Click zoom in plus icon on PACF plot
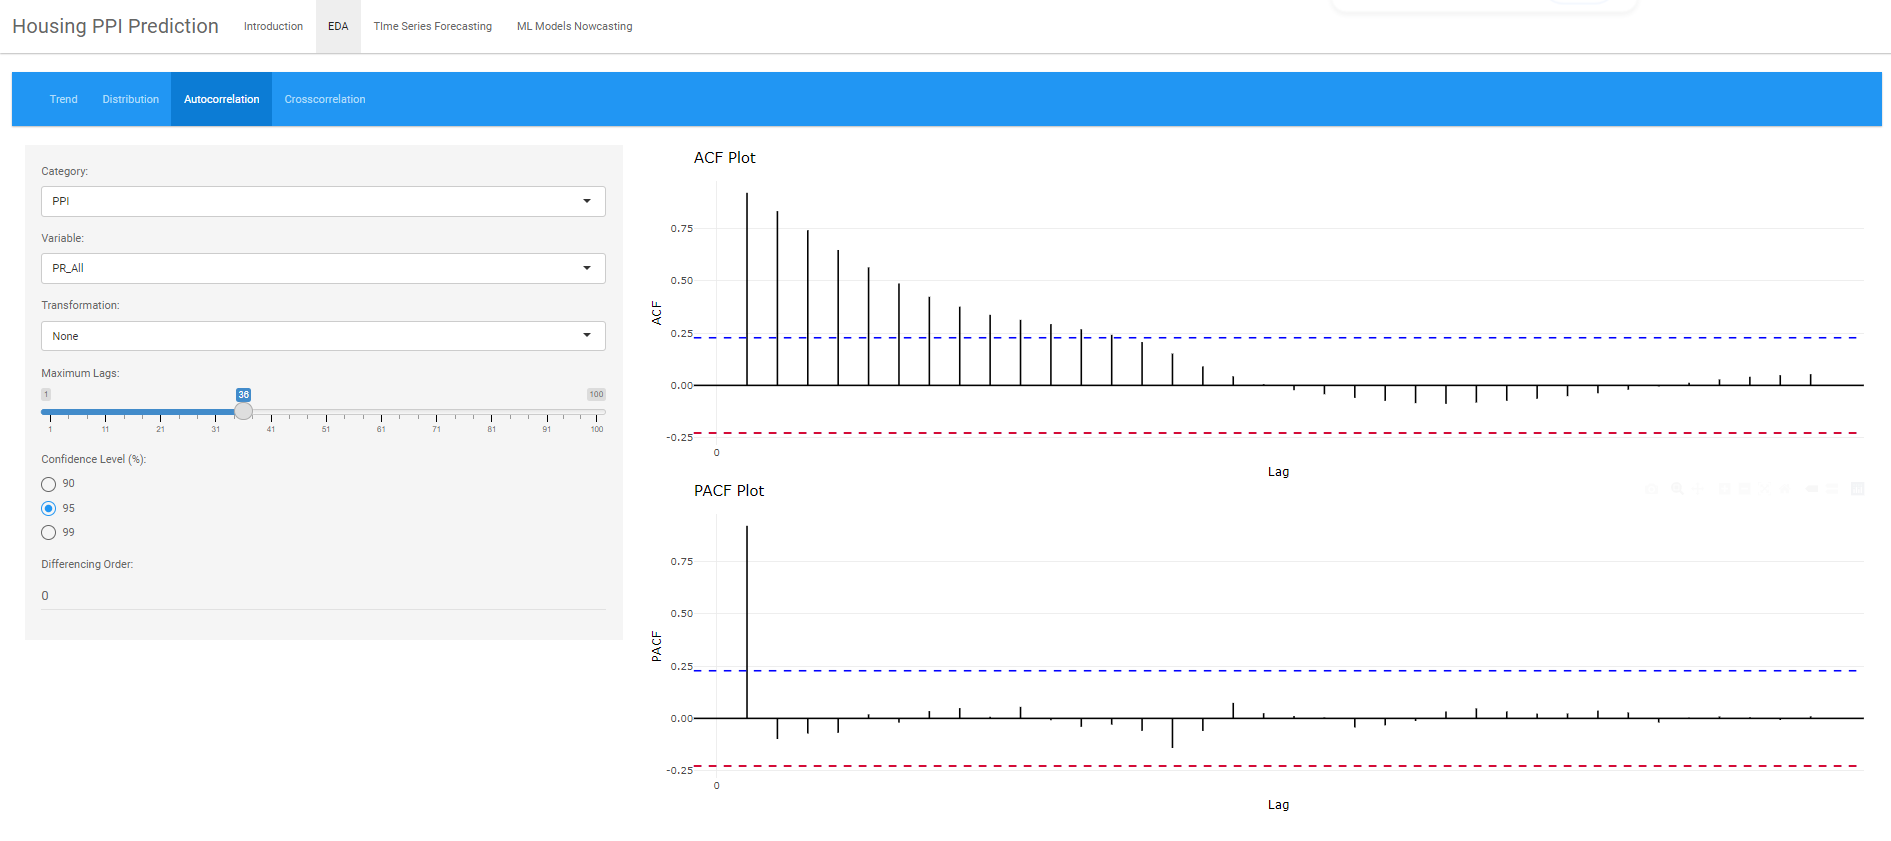1891x841 pixels. pyautogui.click(x=1724, y=489)
